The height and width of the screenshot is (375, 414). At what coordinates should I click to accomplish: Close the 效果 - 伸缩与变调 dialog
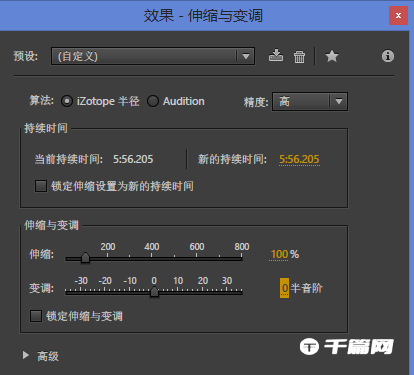[398, 15]
